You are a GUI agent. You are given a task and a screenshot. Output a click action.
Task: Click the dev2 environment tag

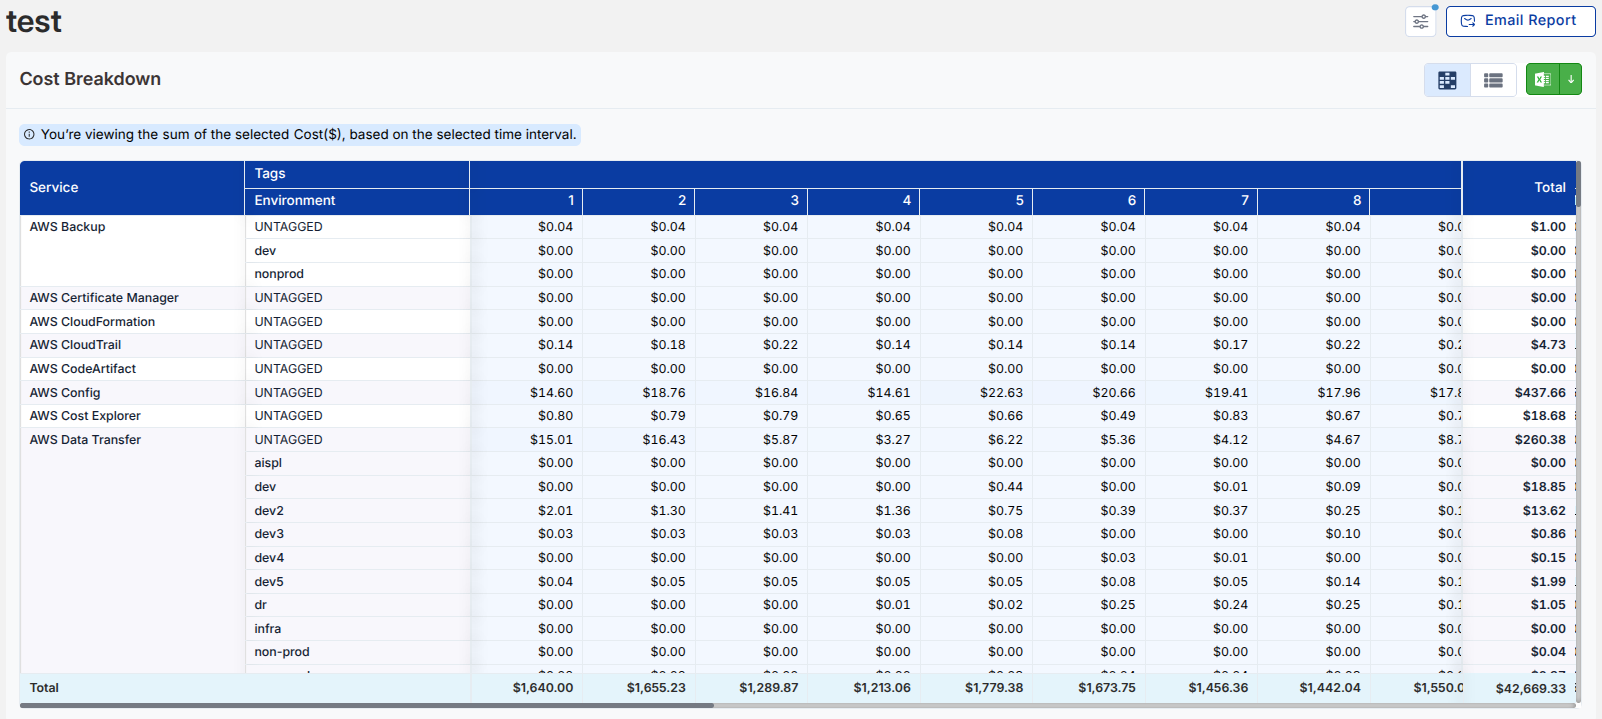coord(269,511)
